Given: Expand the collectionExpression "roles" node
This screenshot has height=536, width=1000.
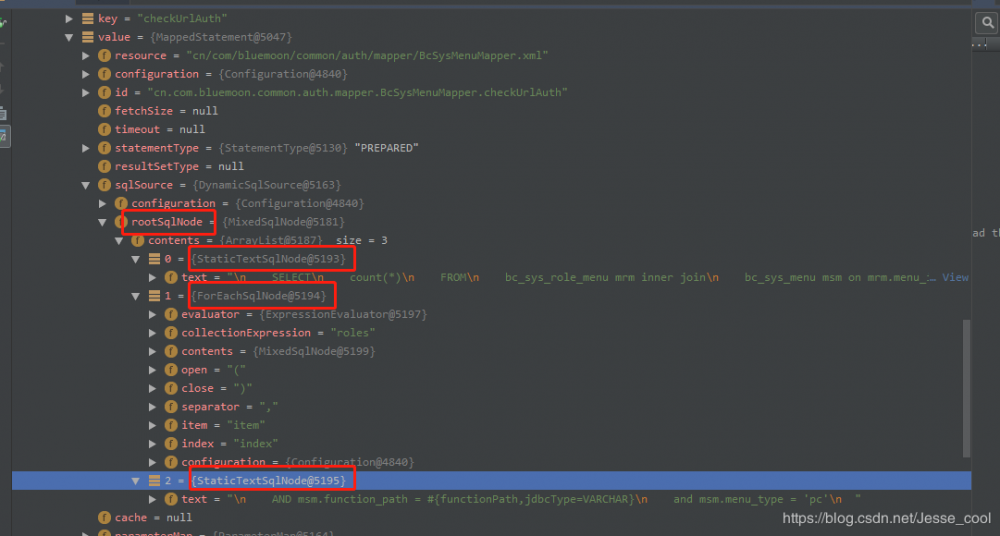Looking at the screenshot, I should pos(152,333).
